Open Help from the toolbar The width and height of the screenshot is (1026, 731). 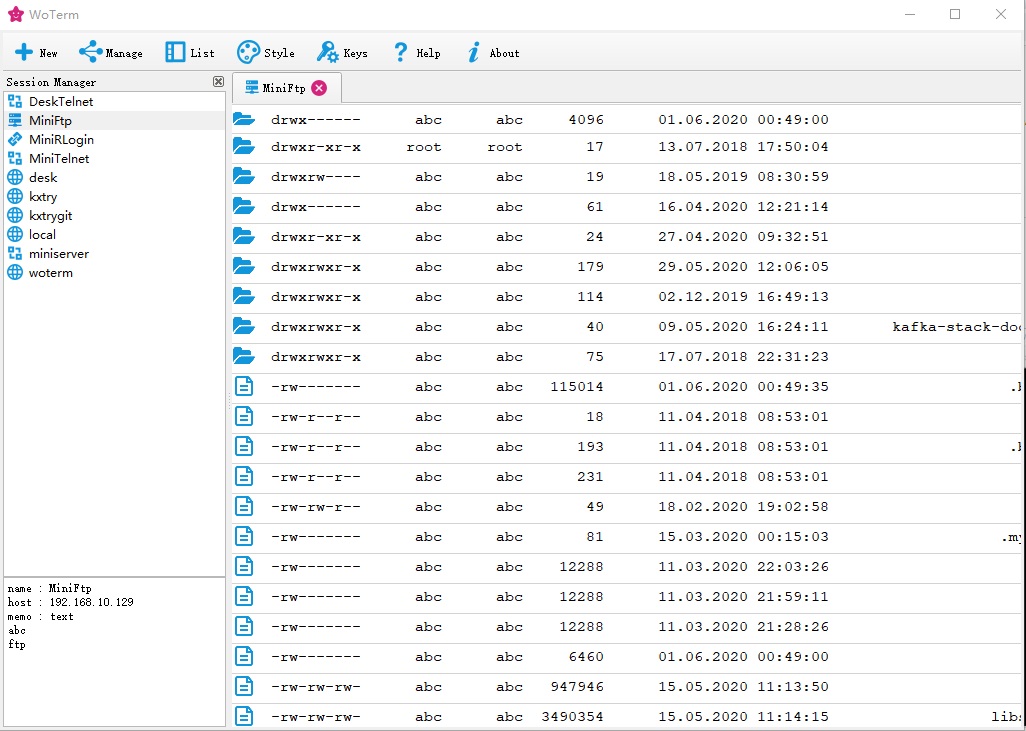416,52
